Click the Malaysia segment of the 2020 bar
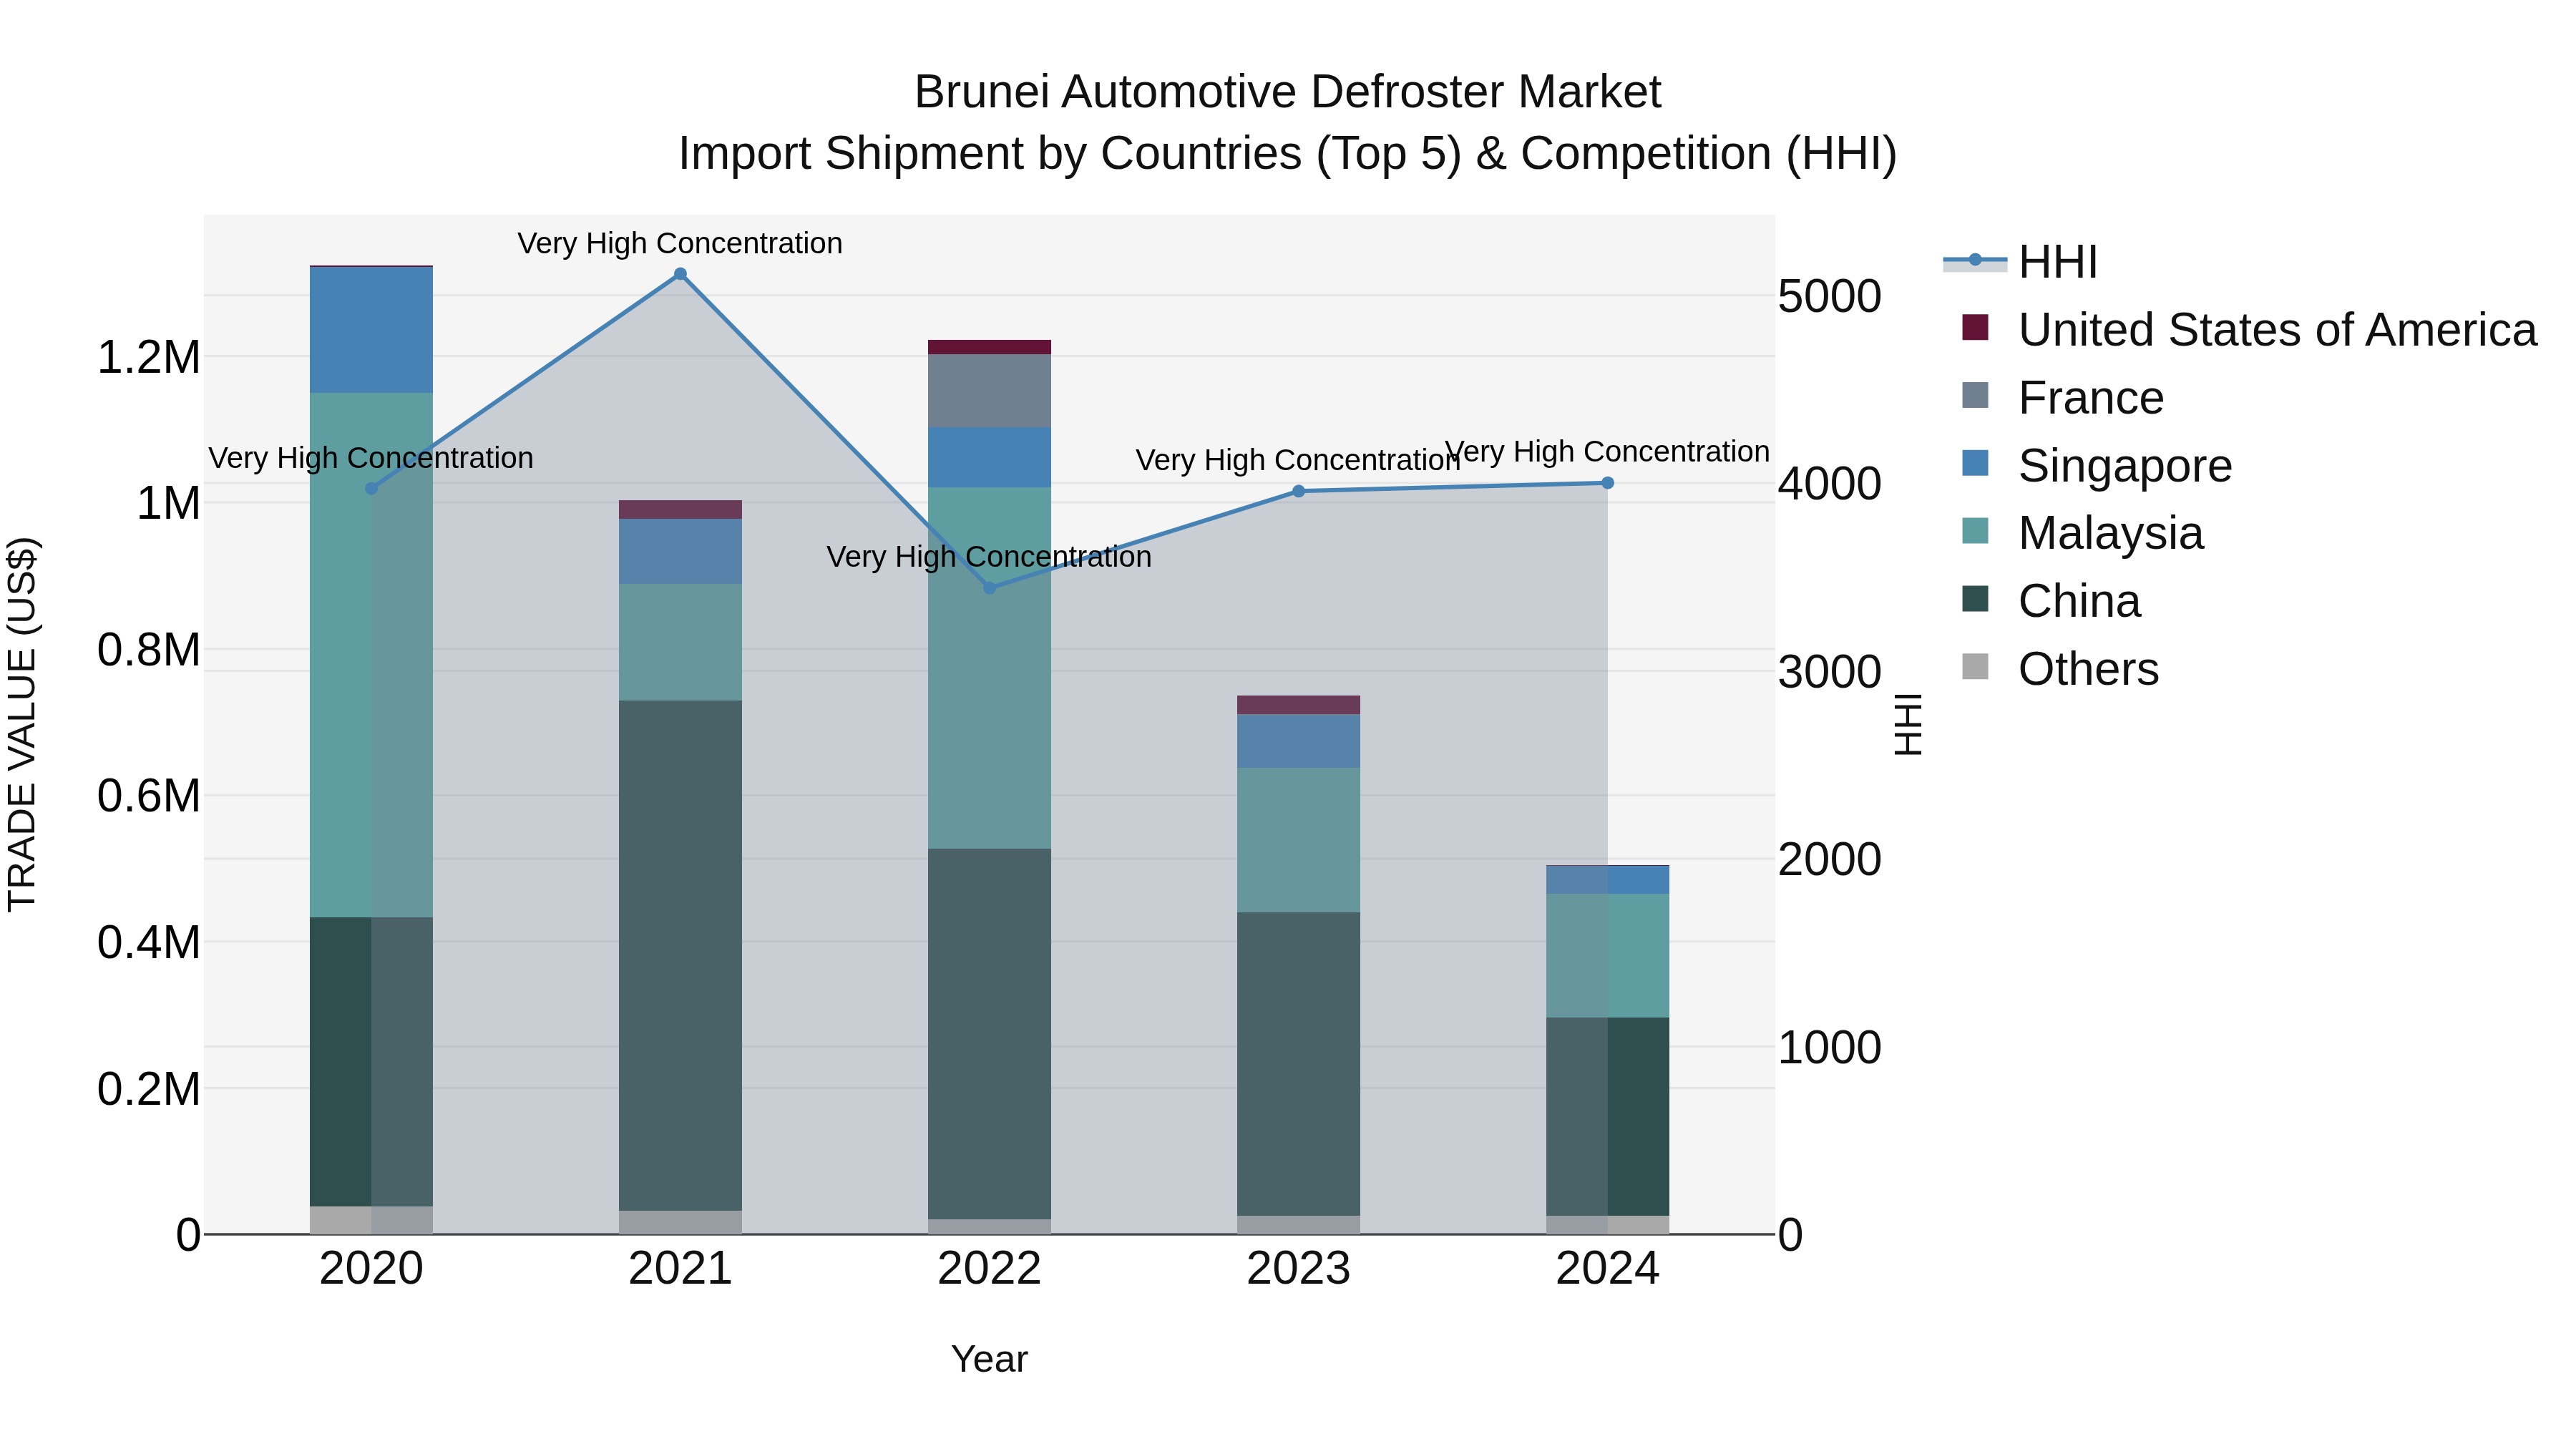The width and height of the screenshot is (2576, 1449). (371, 655)
